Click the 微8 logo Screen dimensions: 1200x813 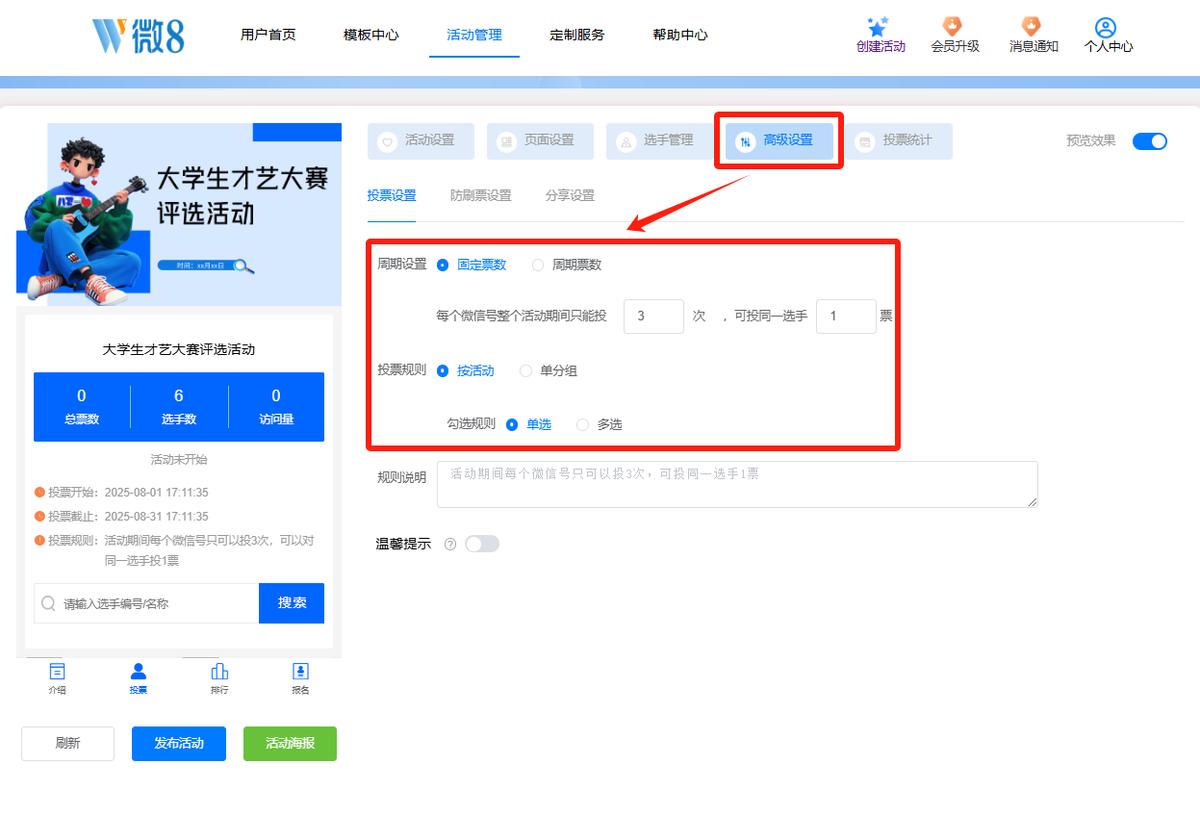tap(138, 35)
